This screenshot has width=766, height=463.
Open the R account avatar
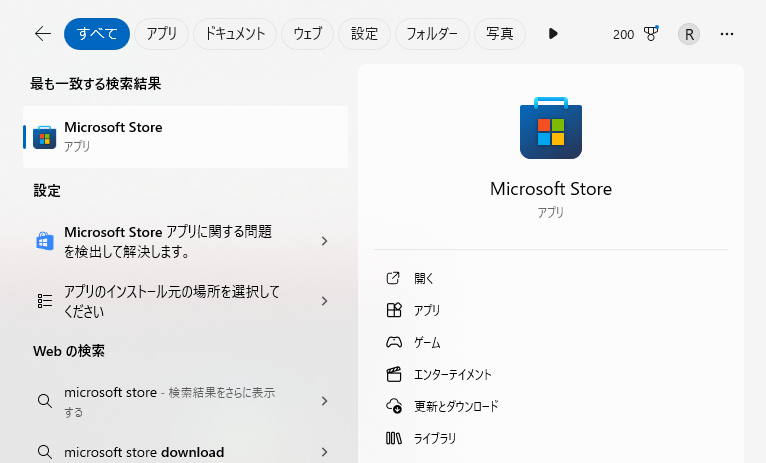[689, 34]
